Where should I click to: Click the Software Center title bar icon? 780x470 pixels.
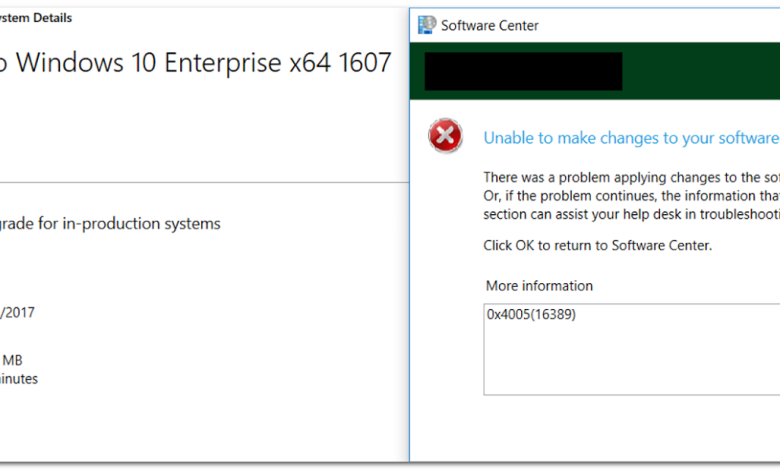[x=427, y=25]
